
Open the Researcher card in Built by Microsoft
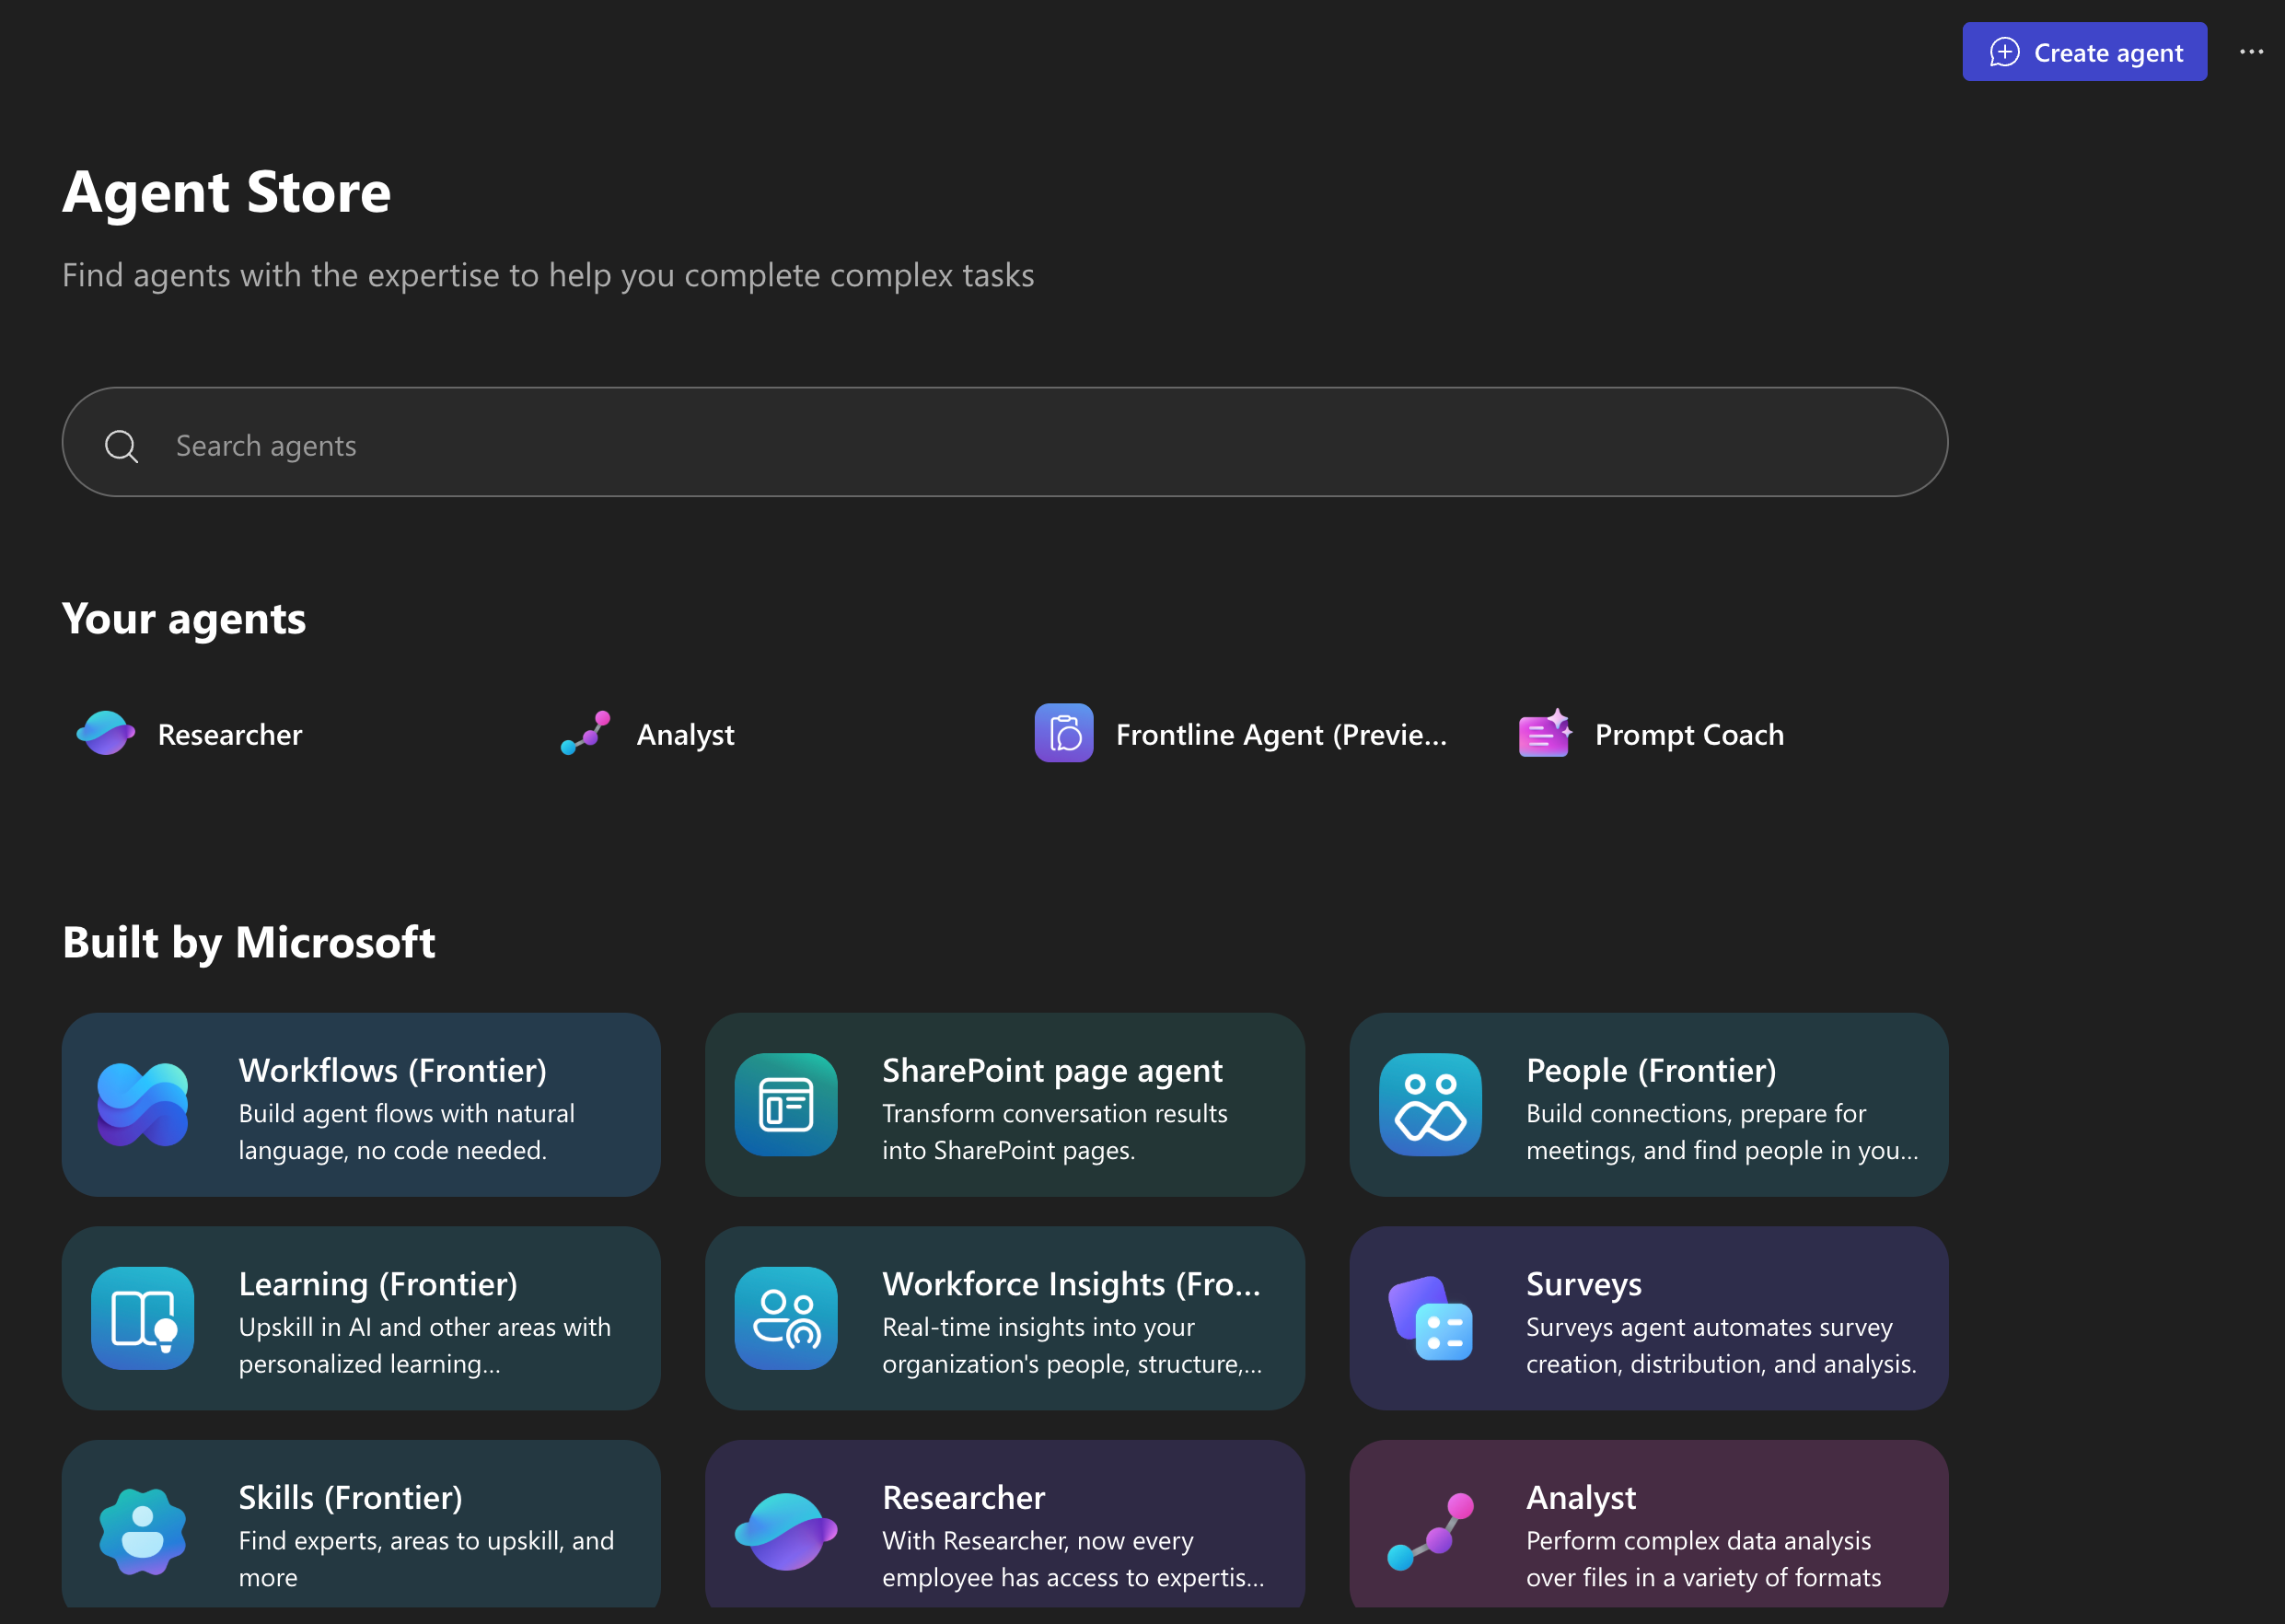tap(1004, 1530)
